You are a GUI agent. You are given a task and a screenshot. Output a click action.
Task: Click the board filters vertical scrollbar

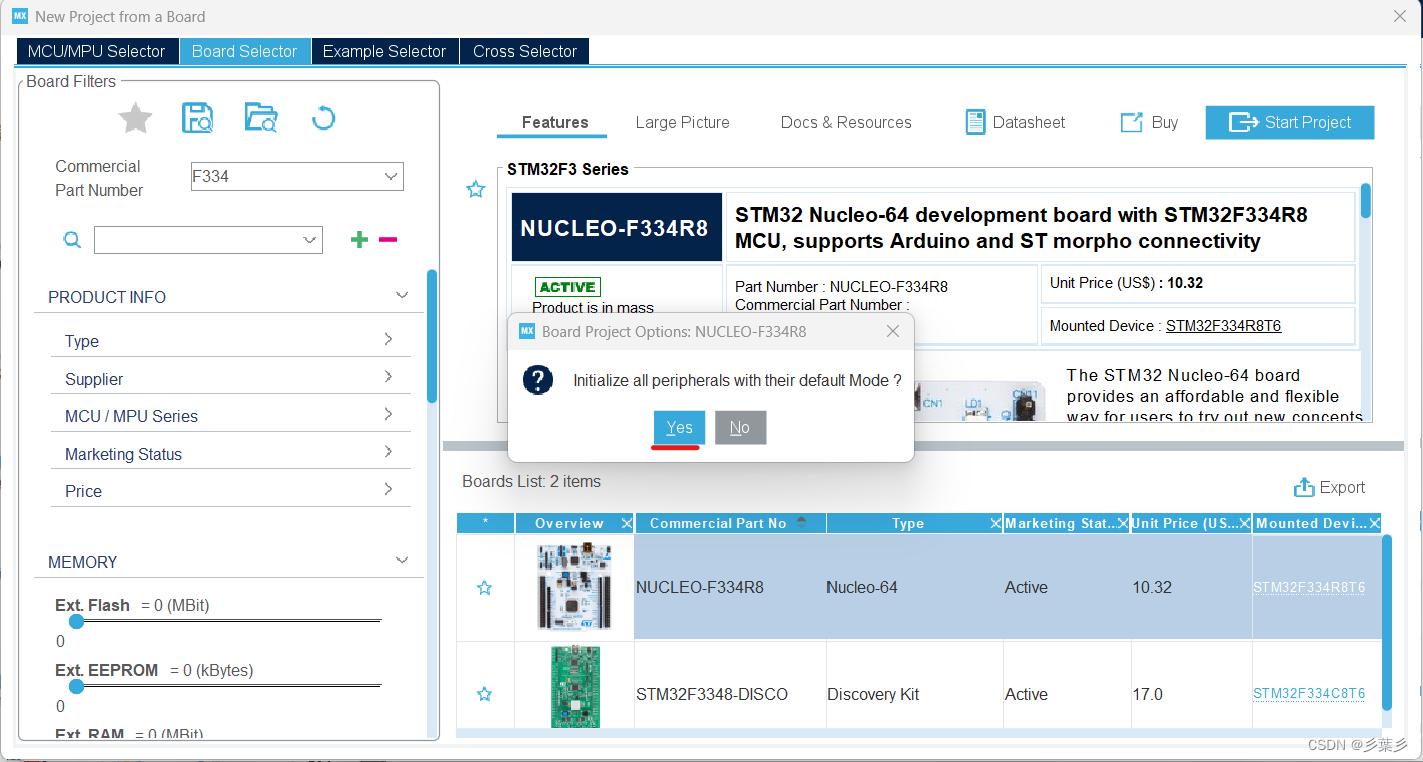click(432, 336)
